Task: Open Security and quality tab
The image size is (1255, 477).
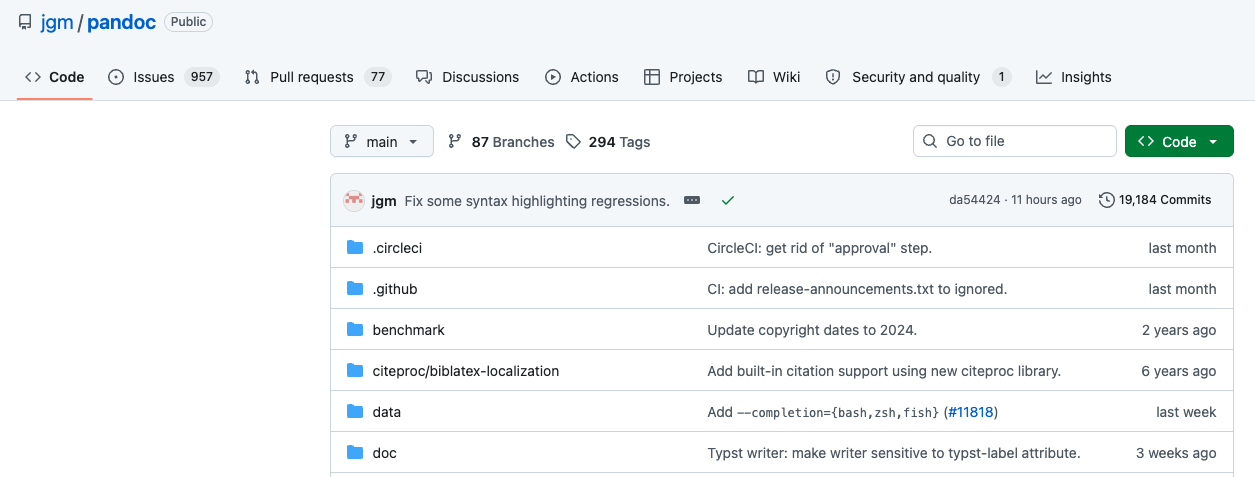Action: (x=918, y=77)
